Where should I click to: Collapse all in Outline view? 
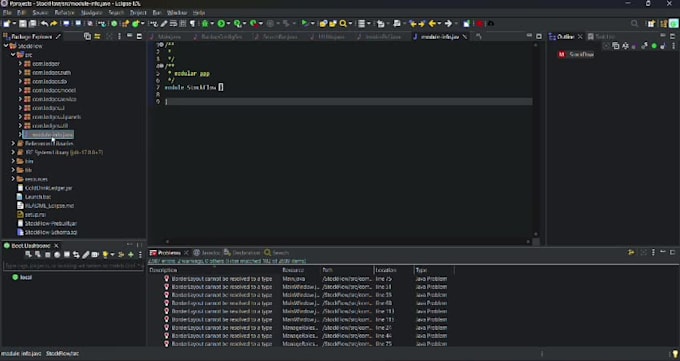click(x=616, y=46)
